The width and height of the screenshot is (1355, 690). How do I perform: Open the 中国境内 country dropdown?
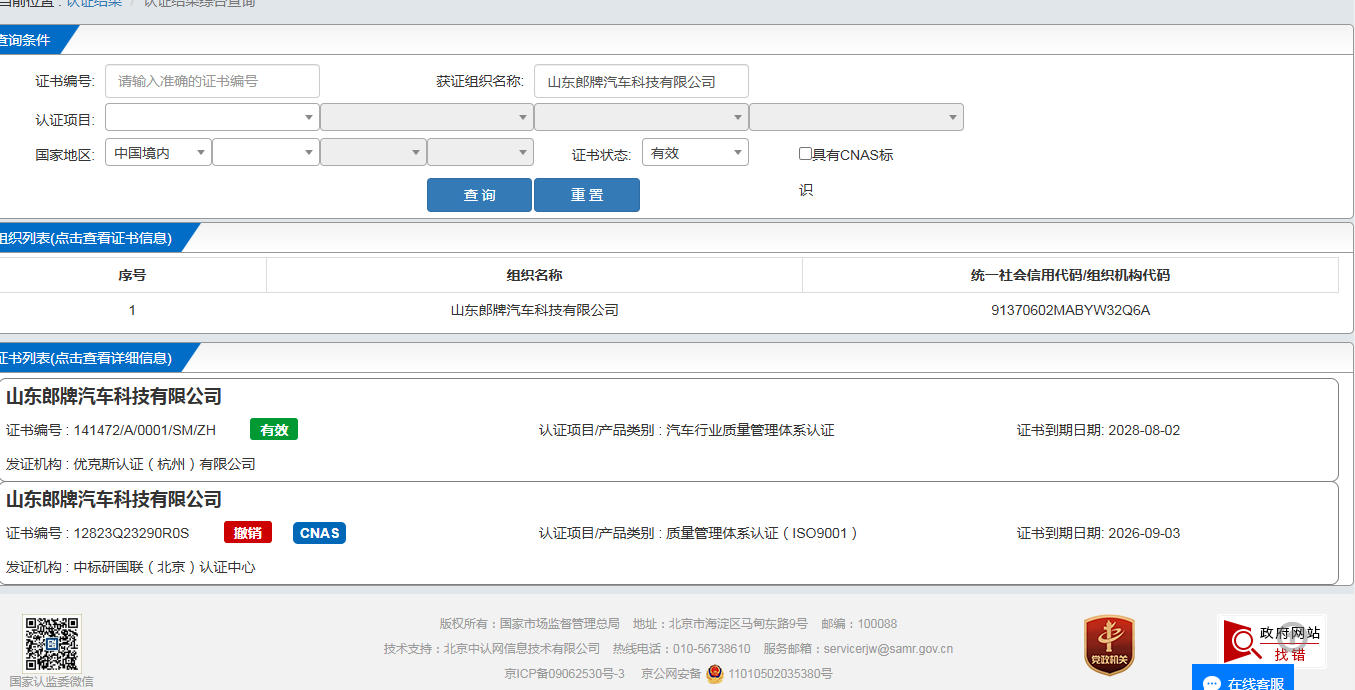click(x=158, y=152)
